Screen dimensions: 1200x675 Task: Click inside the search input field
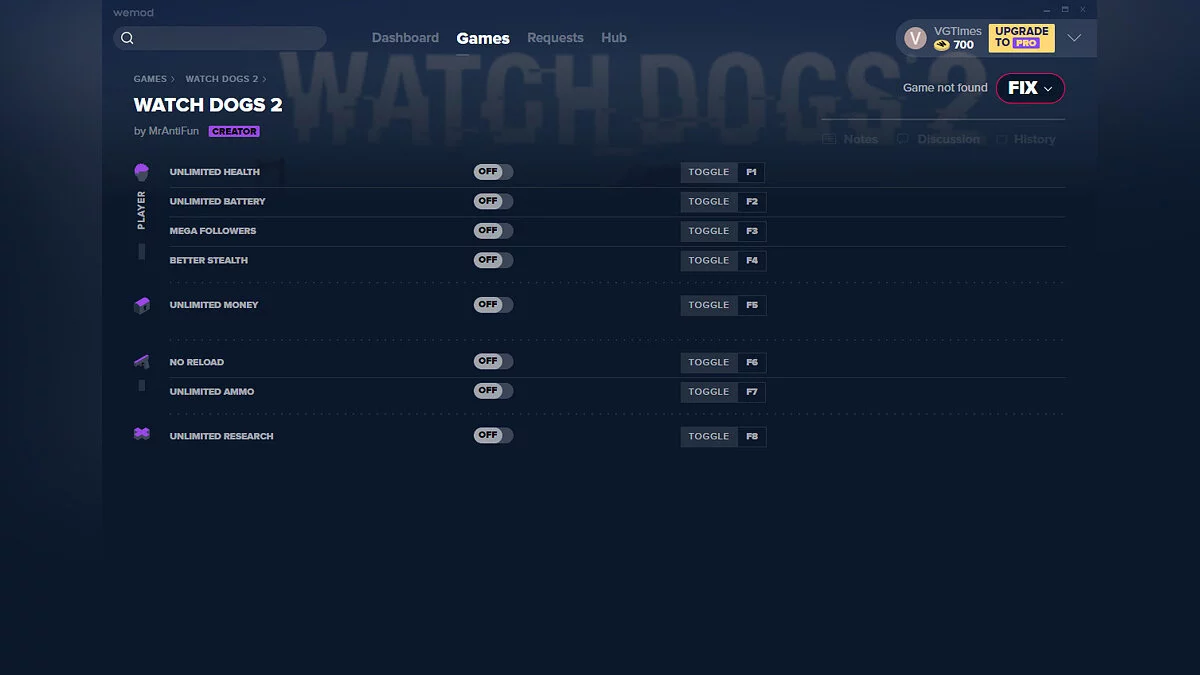click(x=220, y=37)
